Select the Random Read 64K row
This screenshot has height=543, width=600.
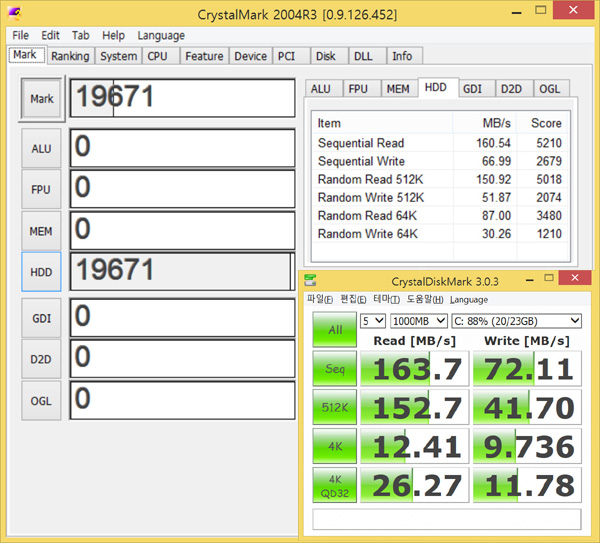(440, 215)
